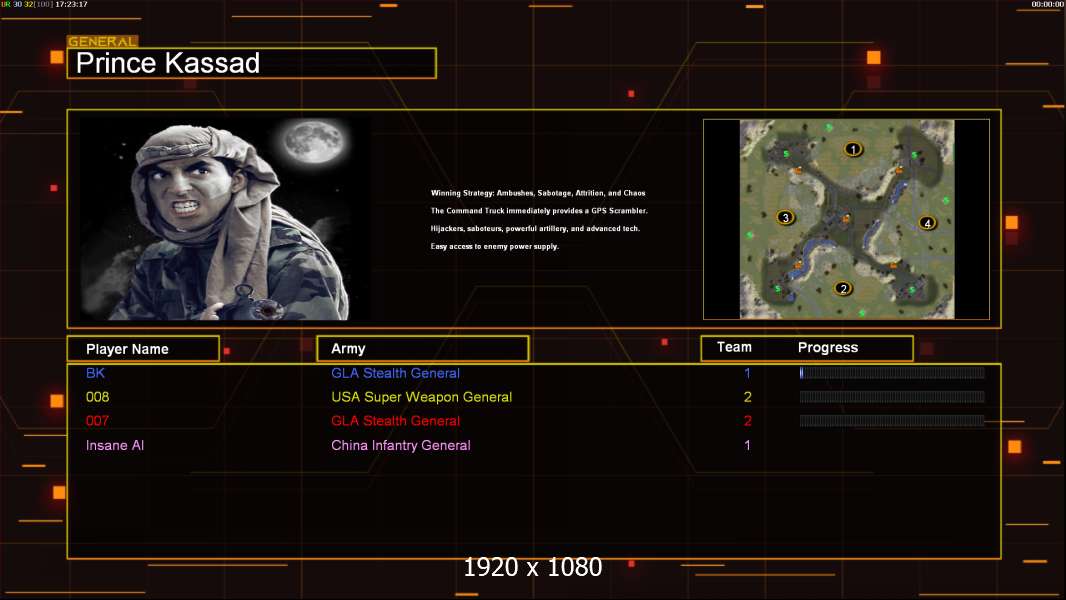Viewport: 1066px width, 600px height.
Task: Click the Prince Kassad name title
Action: (x=168, y=63)
